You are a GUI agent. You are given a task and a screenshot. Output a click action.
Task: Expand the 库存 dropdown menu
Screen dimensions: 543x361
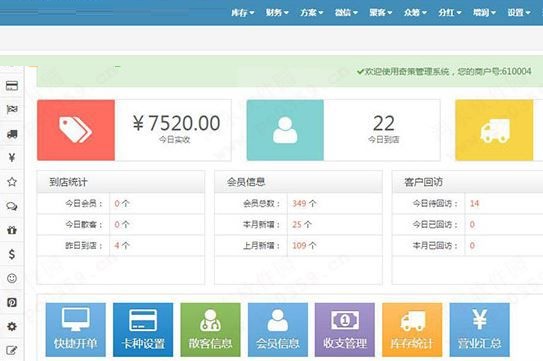click(242, 13)
